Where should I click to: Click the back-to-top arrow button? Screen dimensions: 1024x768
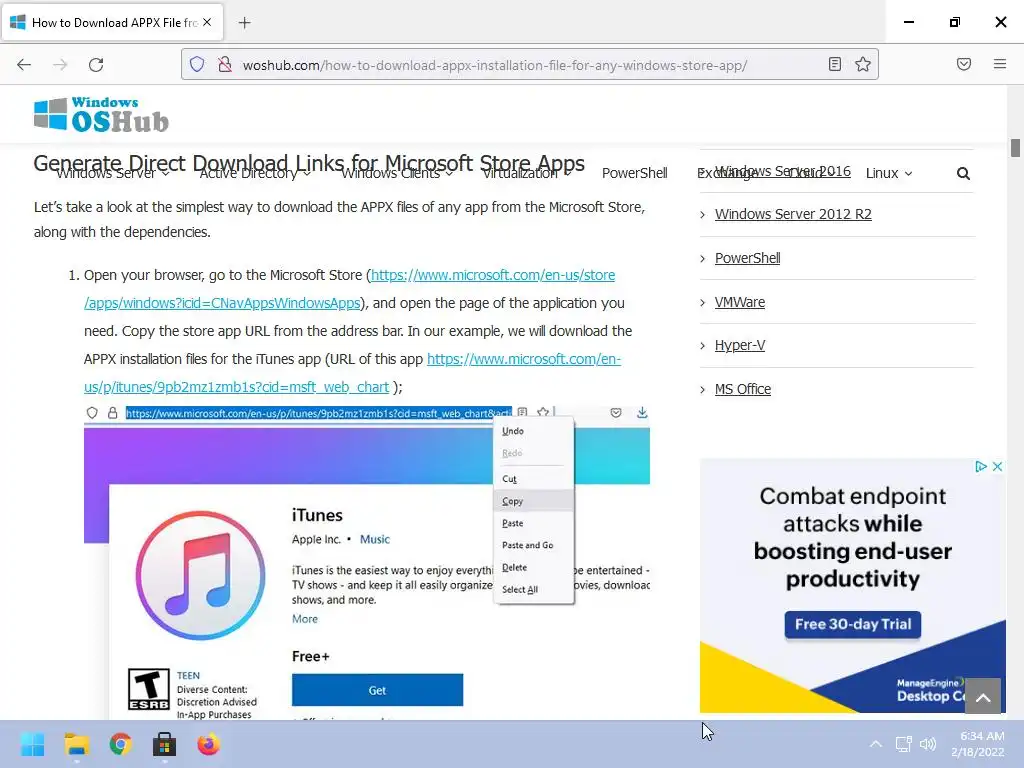(x=983, y=697)
